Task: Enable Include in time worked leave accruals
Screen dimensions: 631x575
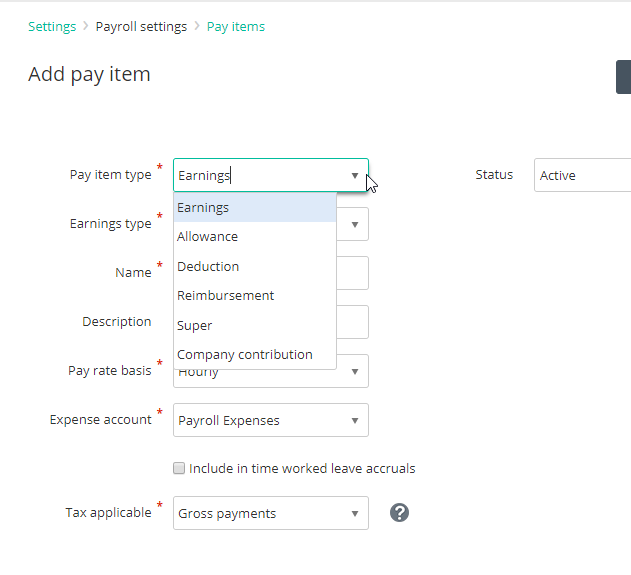Action: point(179,468)
